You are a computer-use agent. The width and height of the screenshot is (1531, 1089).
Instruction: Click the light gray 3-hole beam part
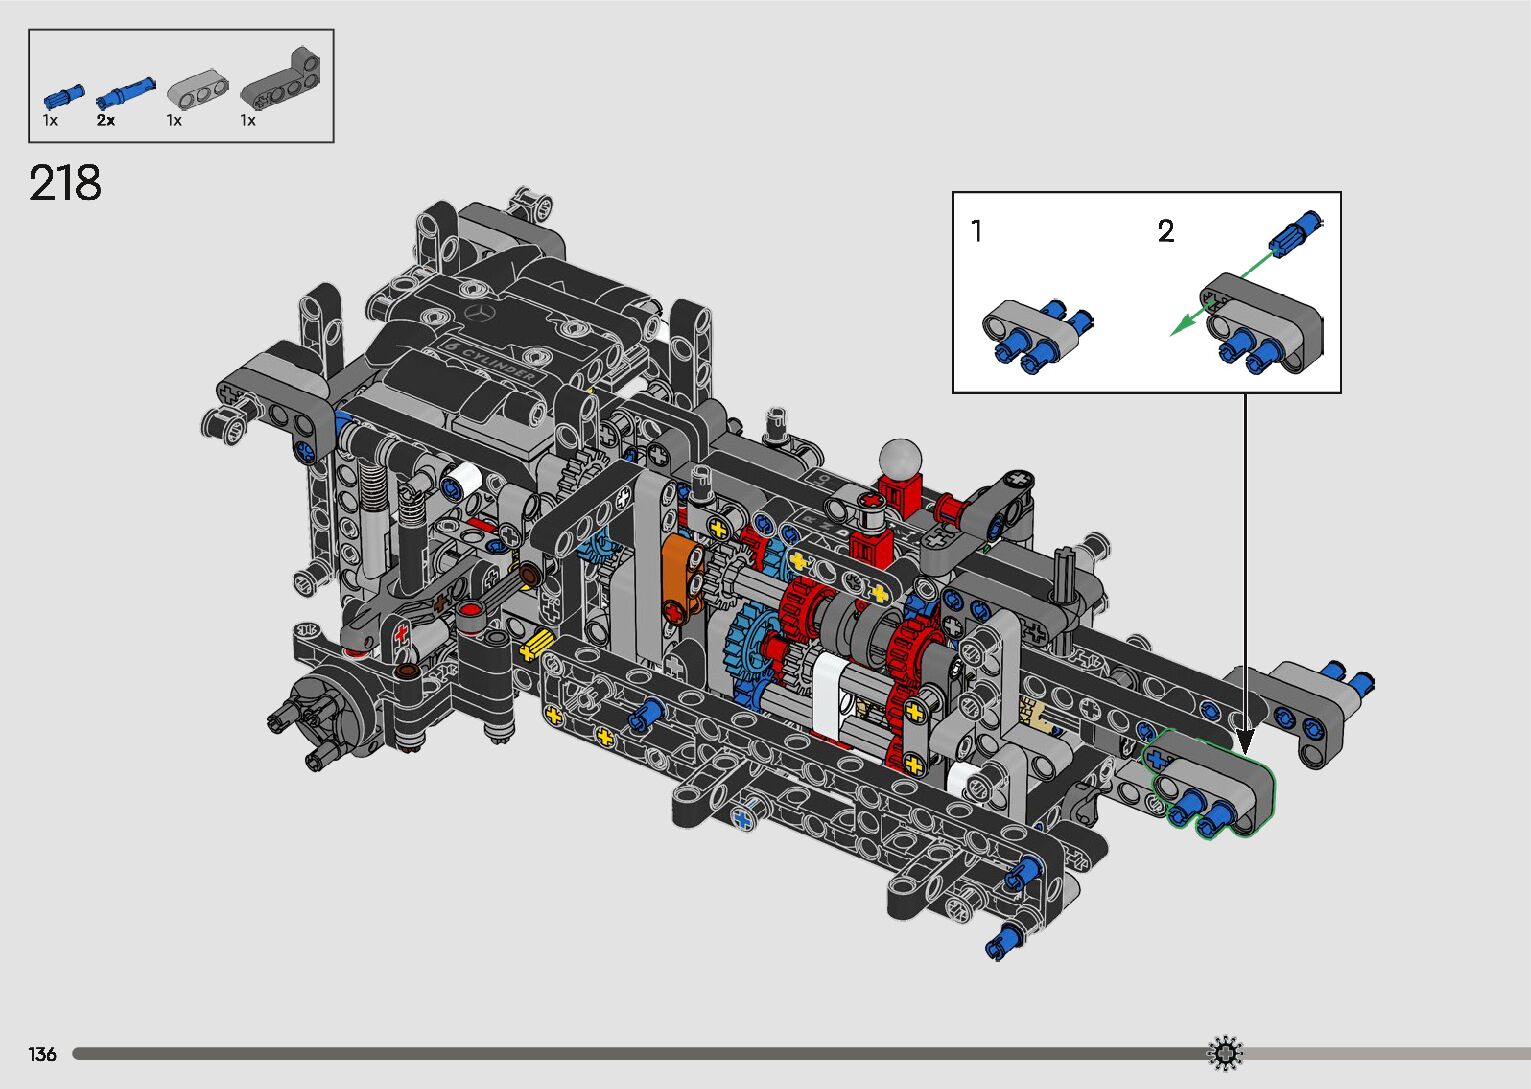point(197,88)
